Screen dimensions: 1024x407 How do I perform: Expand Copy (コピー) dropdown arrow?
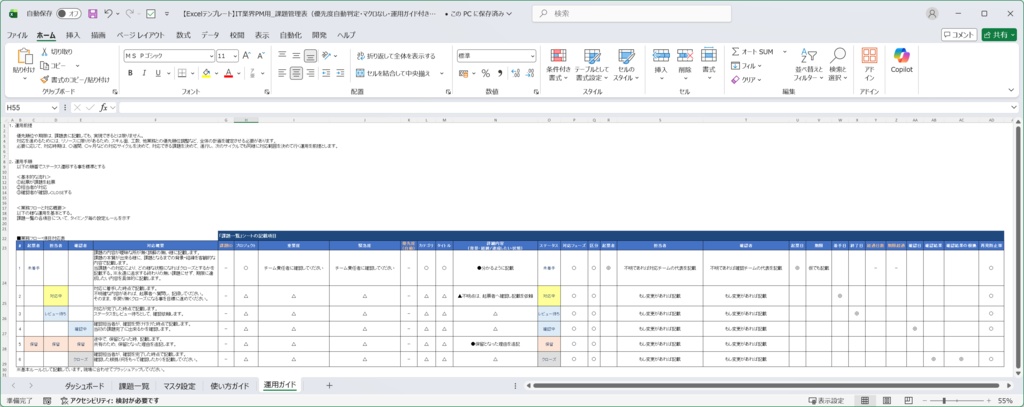[77, 66]
